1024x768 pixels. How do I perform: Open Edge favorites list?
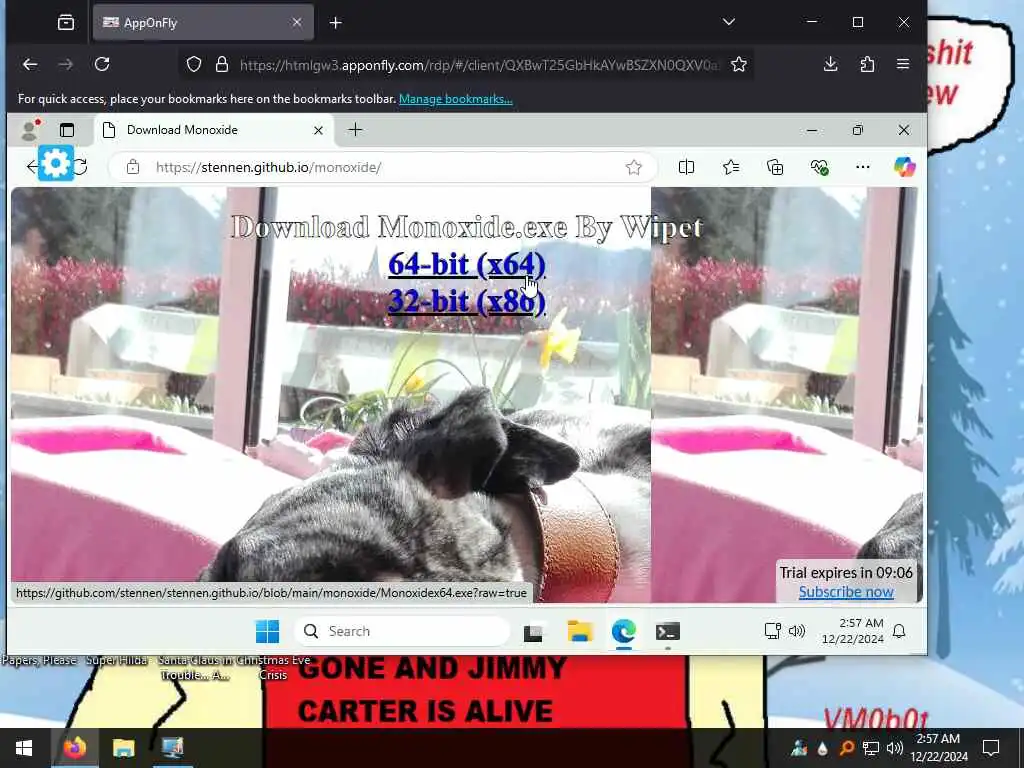point(731,167)
